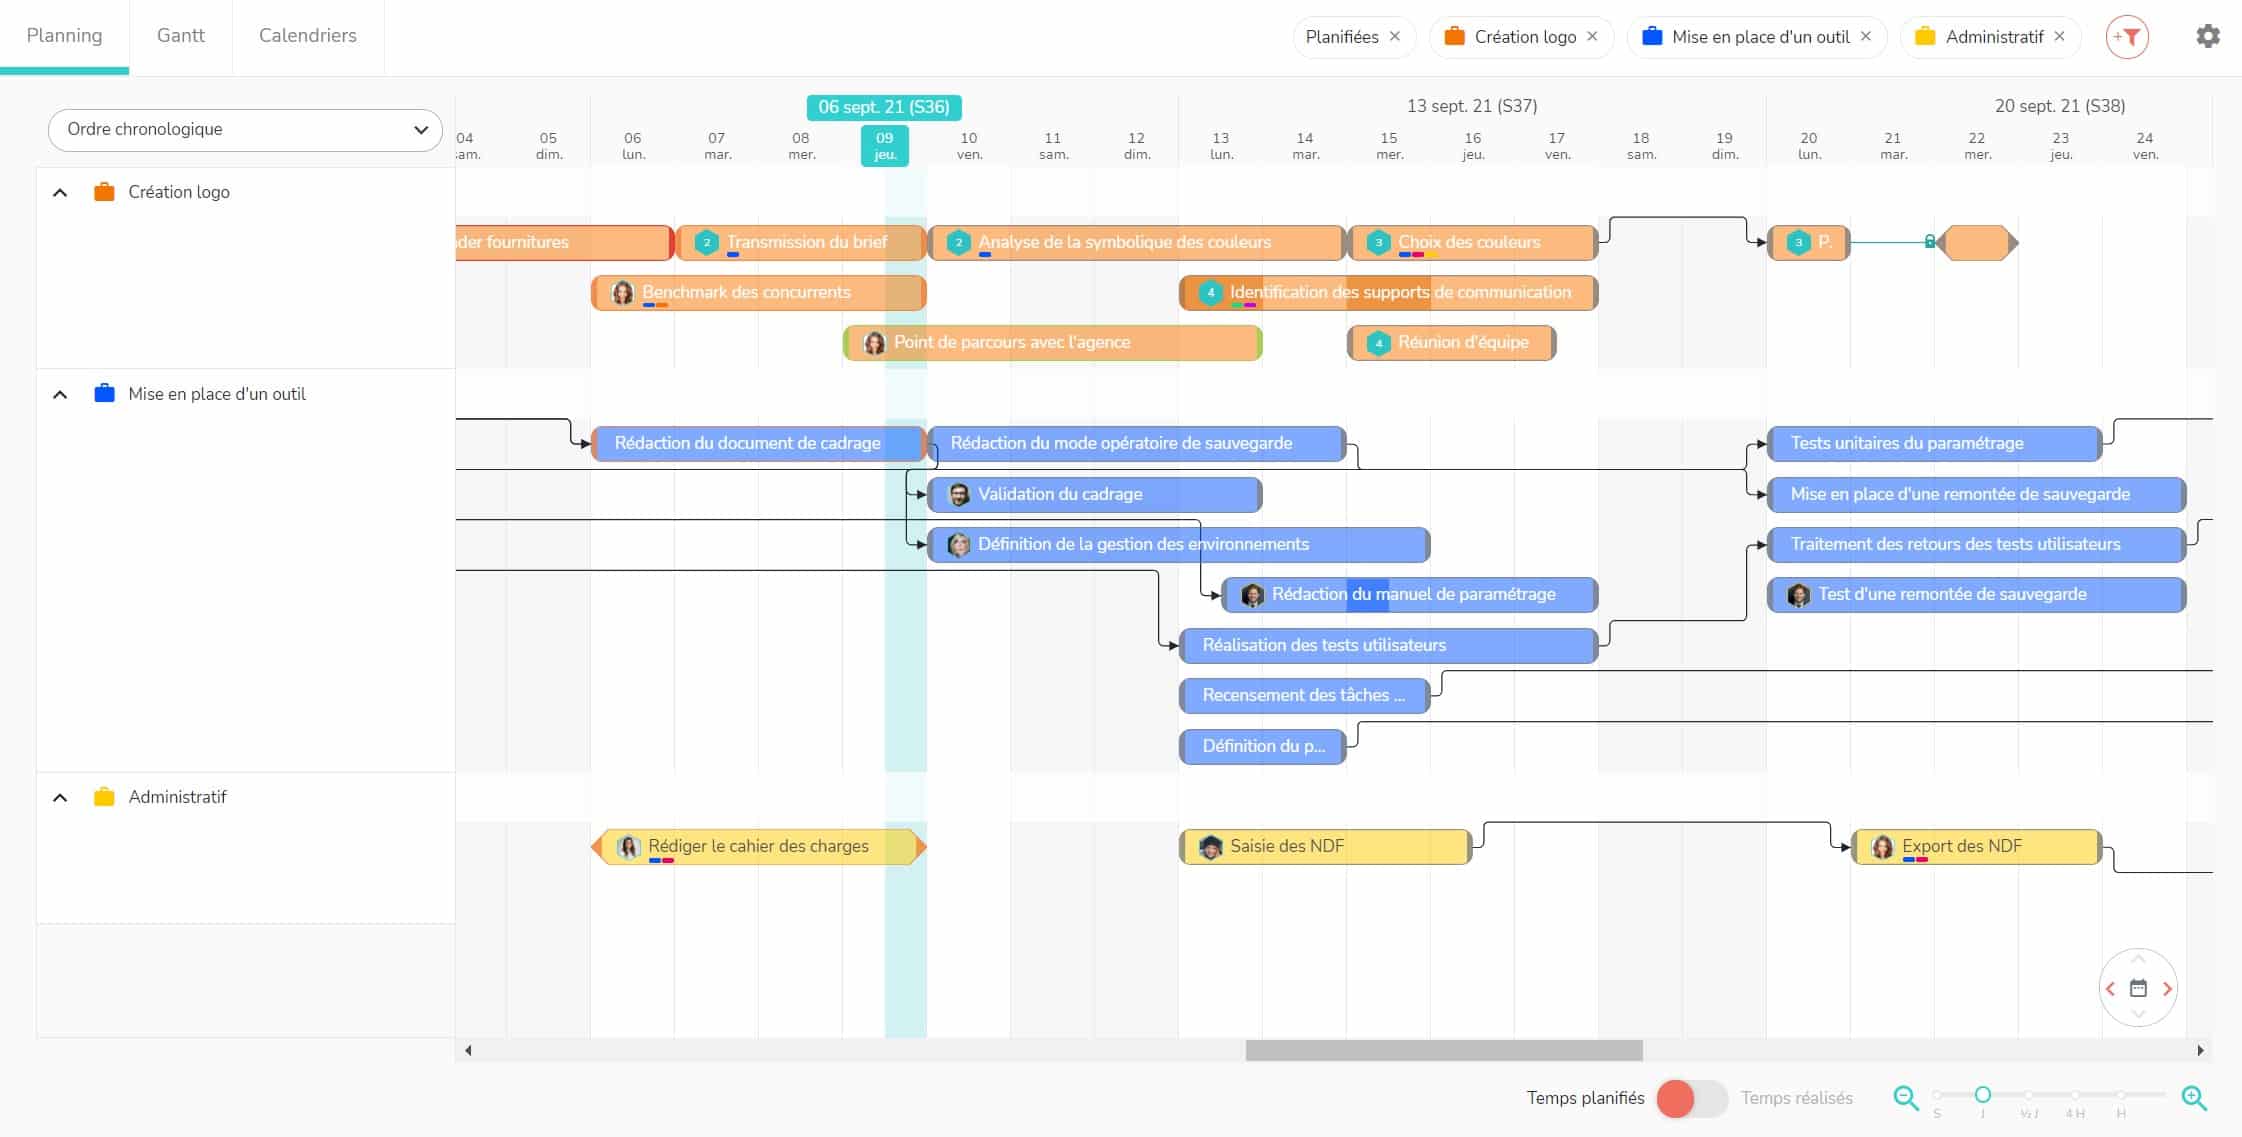The width and height of the screenshot is (2242, 1137).
Task: Collapse the Mise en place d'un outil section
Action: (61, 393)
